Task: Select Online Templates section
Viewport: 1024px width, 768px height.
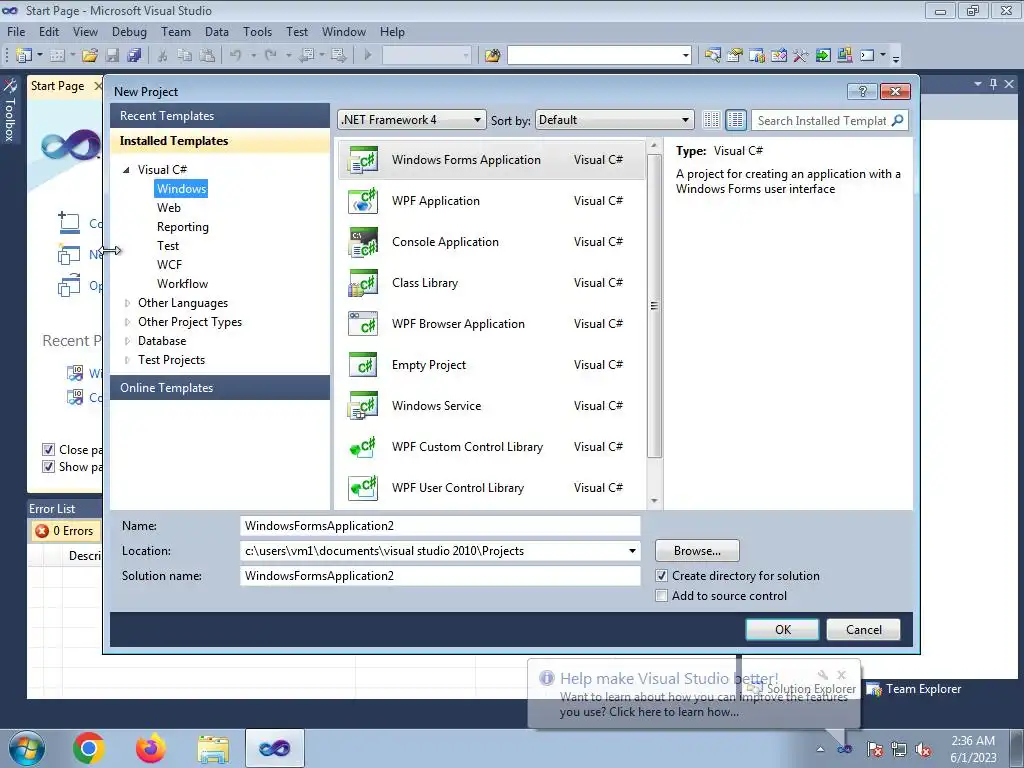Action: click(220, 388)
